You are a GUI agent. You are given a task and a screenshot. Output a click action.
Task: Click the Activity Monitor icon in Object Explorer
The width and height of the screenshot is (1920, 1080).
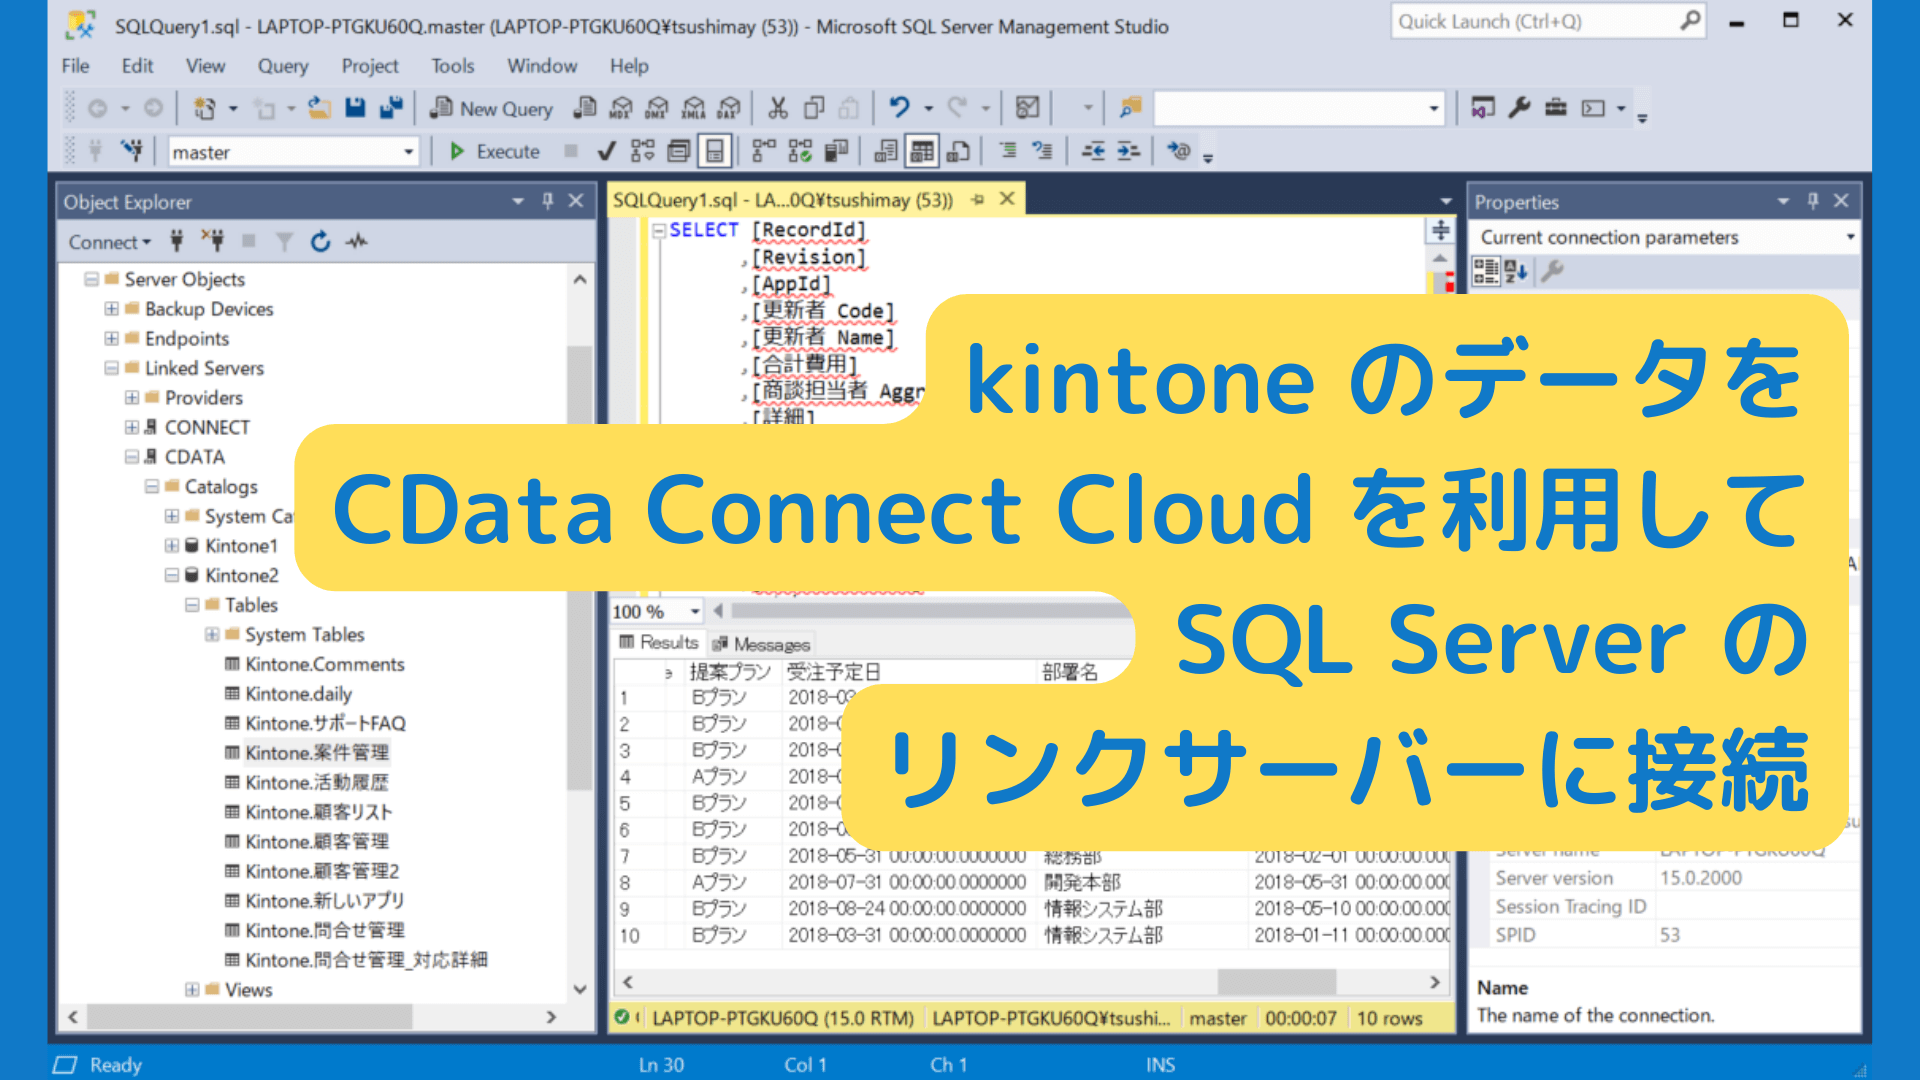(357, 242)
